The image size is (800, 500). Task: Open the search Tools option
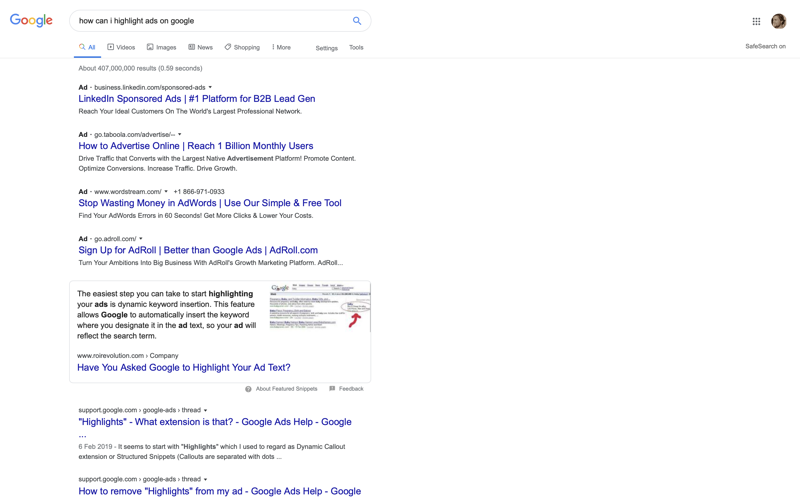(356, 47)
